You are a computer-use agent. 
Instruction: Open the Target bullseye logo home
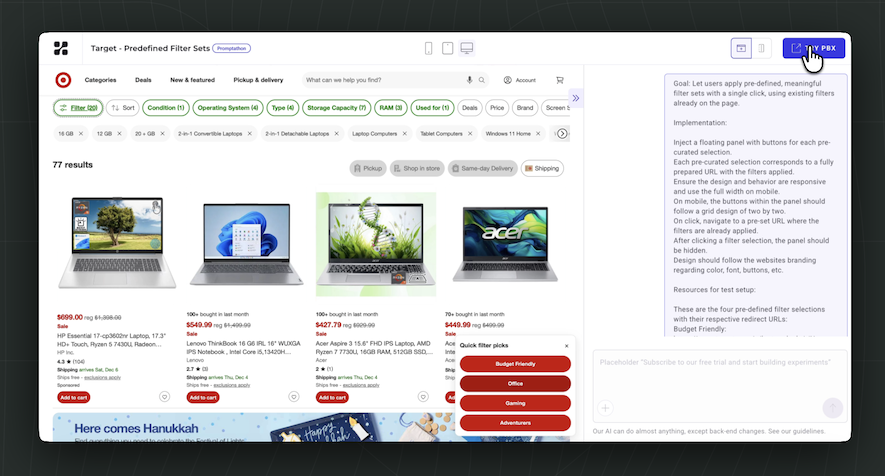(63, 80)
